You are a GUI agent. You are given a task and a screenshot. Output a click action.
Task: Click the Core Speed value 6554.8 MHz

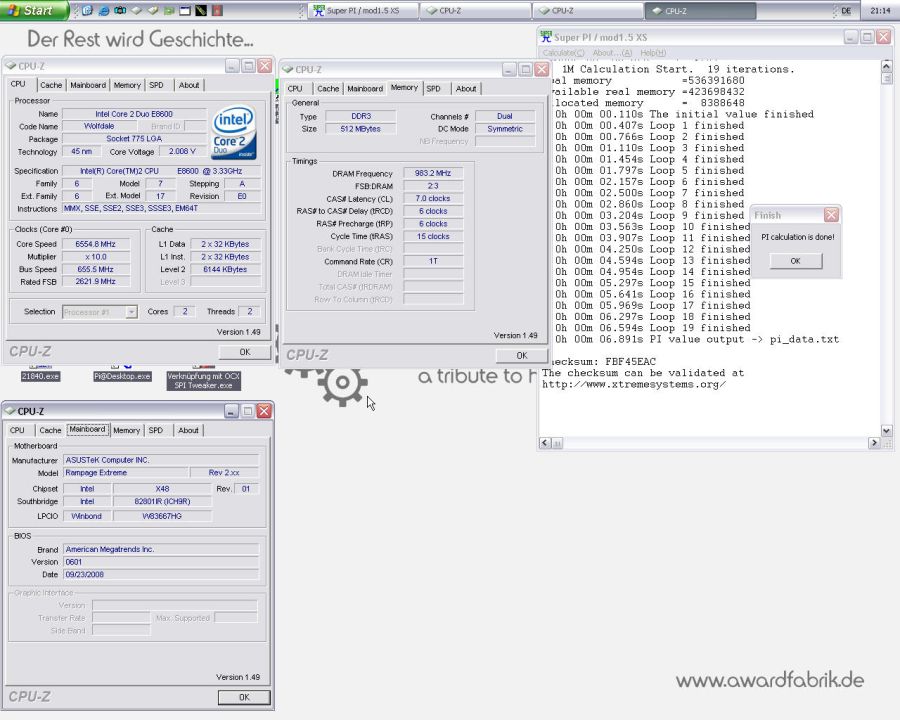96,244
